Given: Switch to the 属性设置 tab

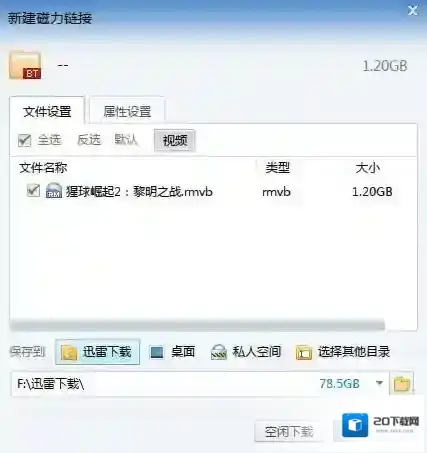Looking at the screenshot, I should point(127,111).
